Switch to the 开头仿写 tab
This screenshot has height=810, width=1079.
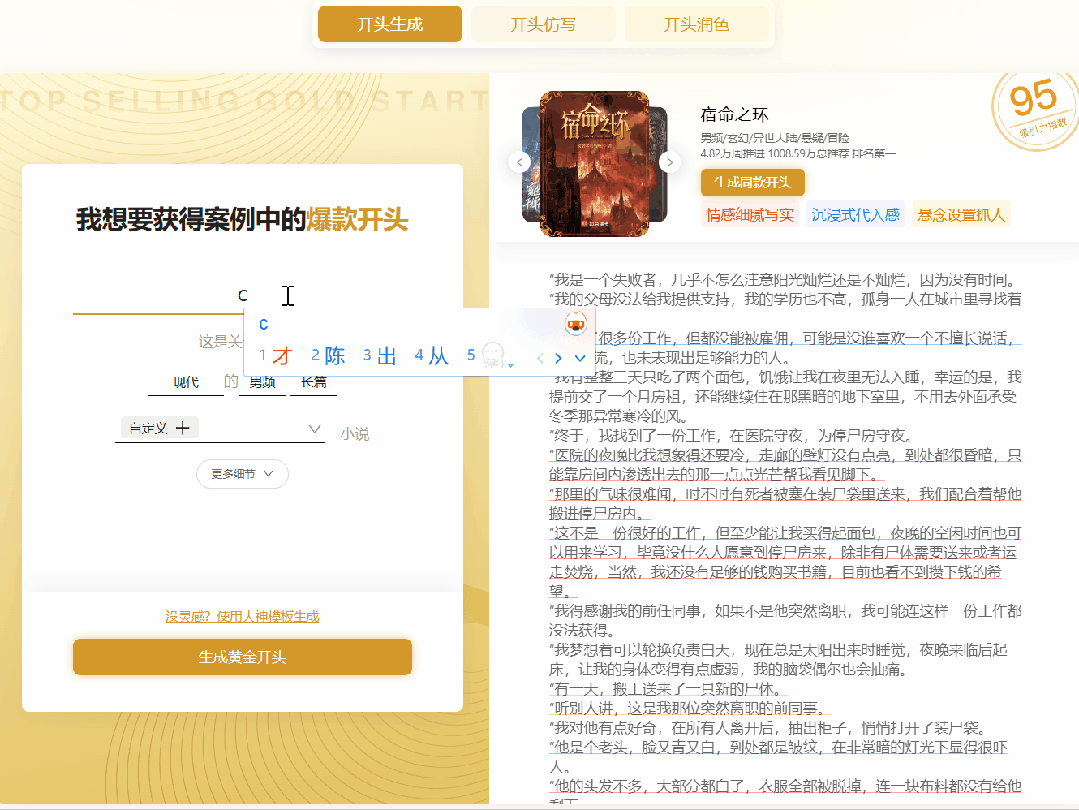[x=543, y=24]
